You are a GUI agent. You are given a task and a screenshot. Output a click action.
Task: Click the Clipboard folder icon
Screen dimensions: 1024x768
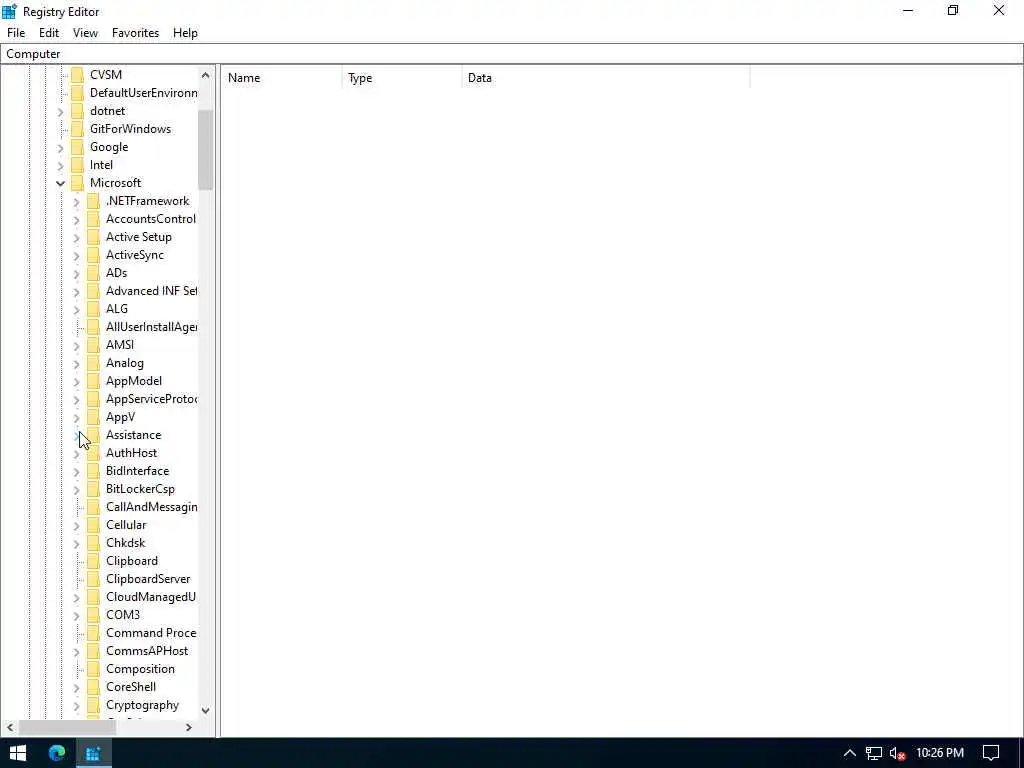94,561
